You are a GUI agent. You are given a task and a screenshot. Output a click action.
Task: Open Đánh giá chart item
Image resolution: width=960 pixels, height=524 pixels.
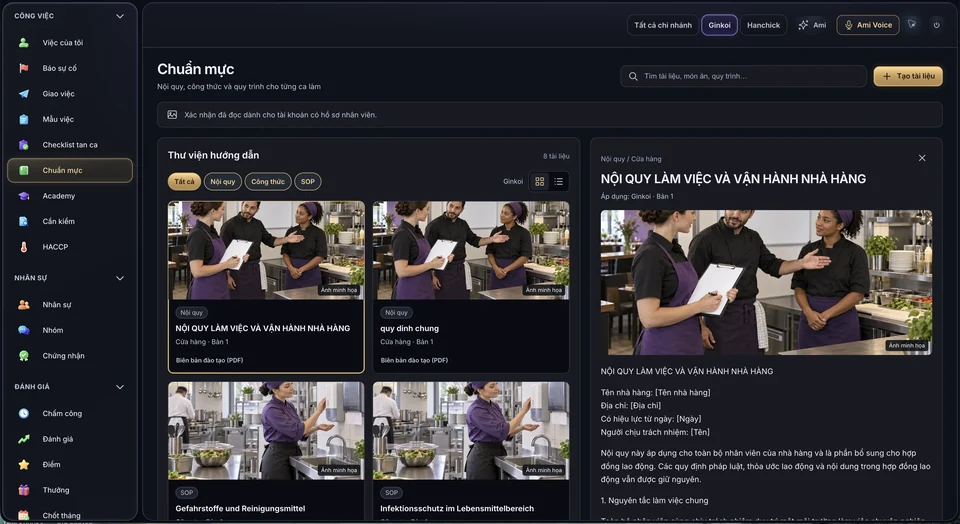69,439
